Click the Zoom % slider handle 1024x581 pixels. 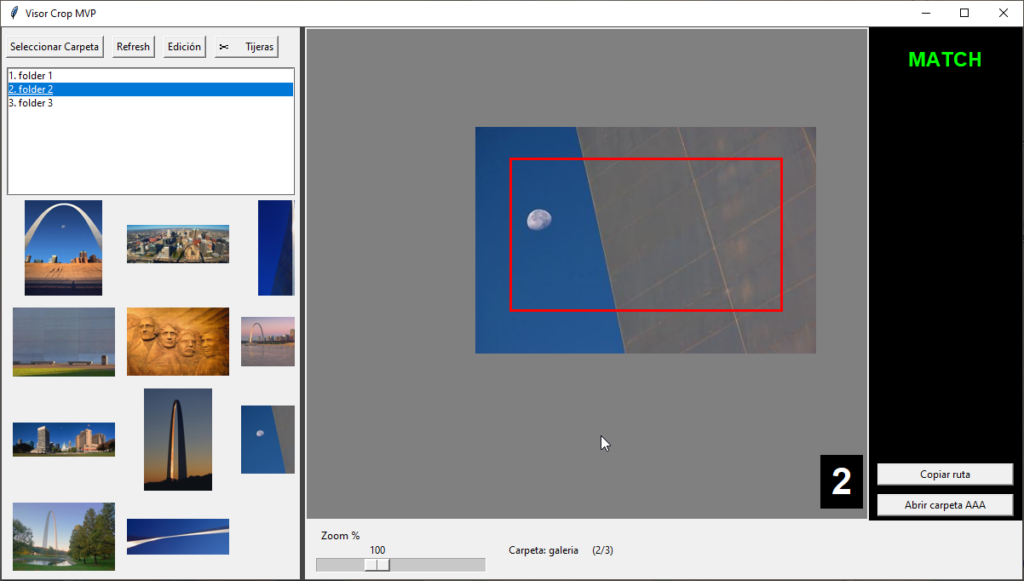(377, 565)
